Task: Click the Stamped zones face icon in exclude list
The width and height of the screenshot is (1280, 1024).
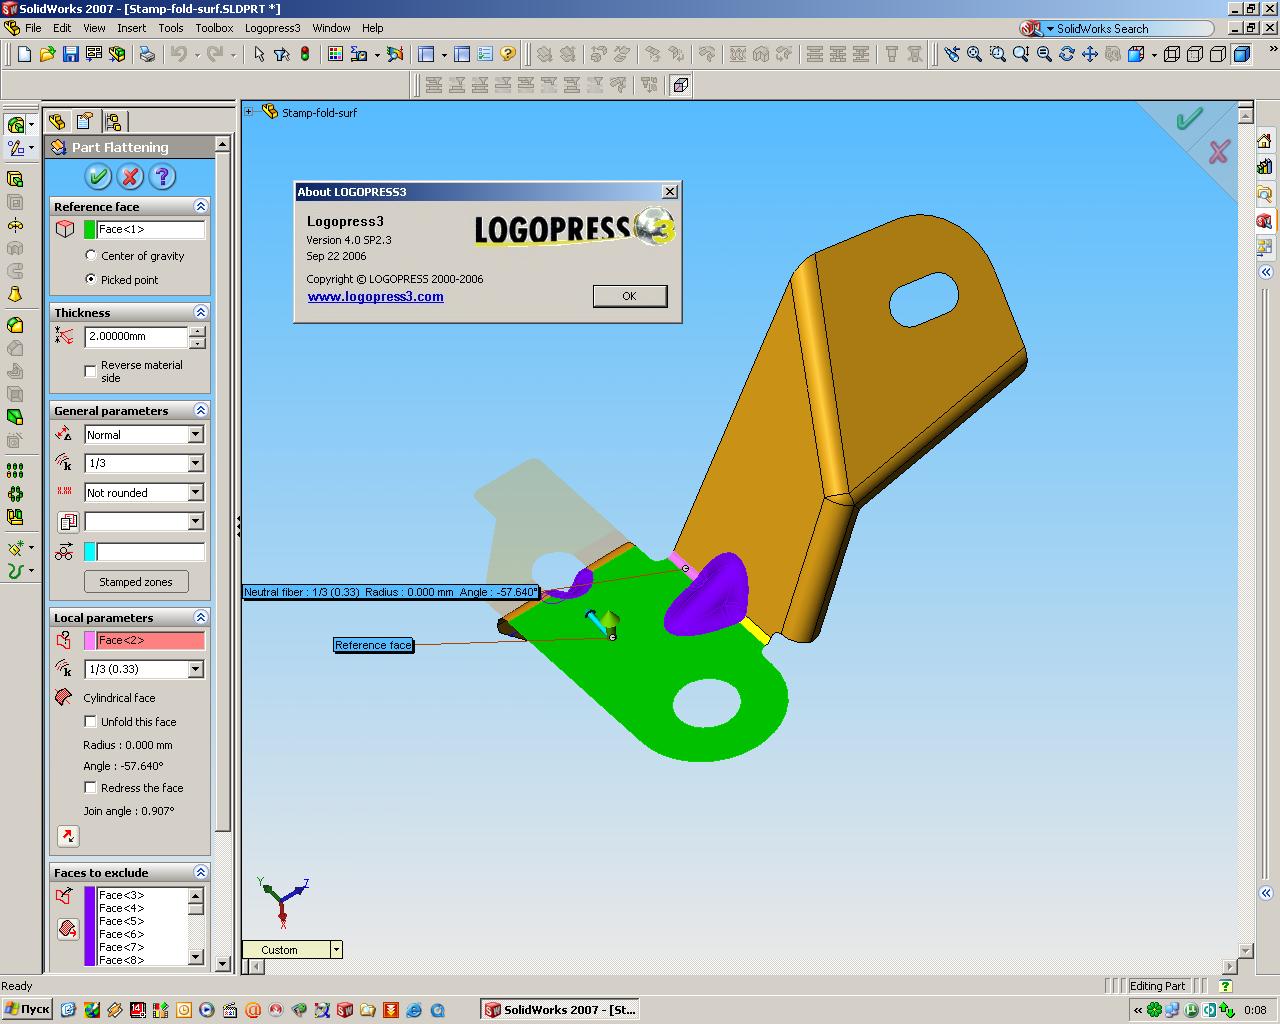Action: (x=68, y=929)
